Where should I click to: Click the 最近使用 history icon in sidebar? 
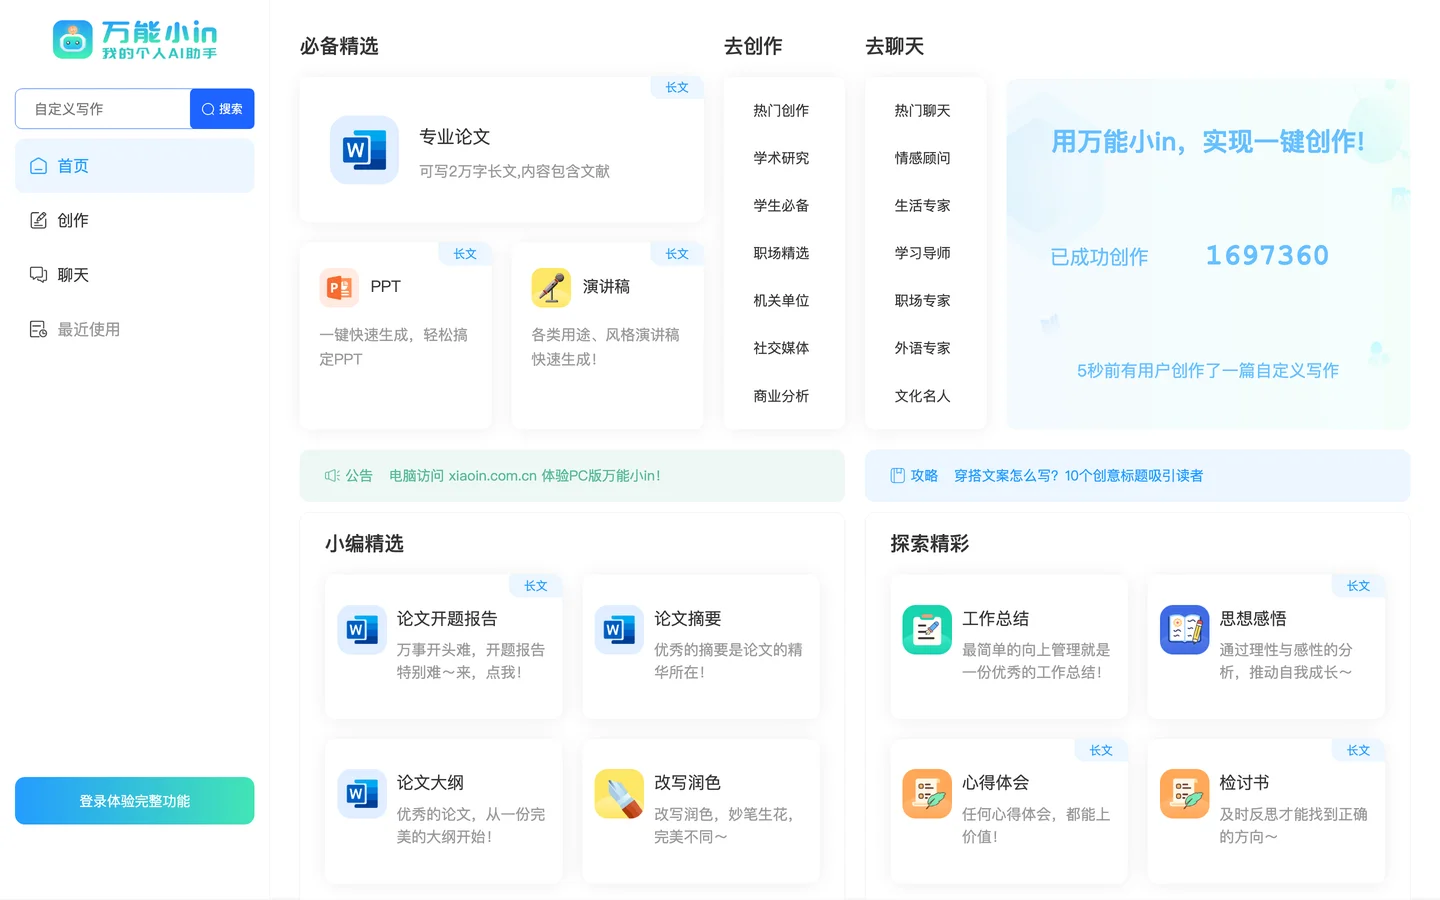coord(38,329)
